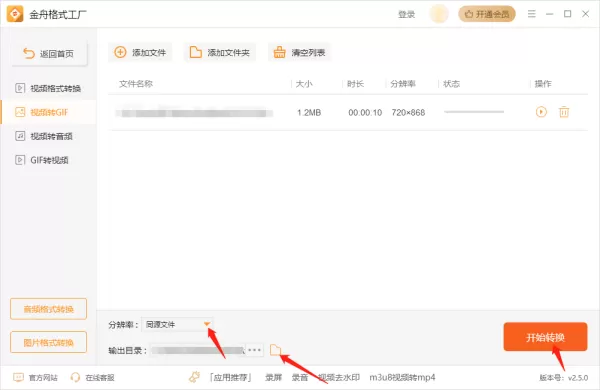600x390 pixels.
Task: Click the 操作 column header
Action: [543, 84]
